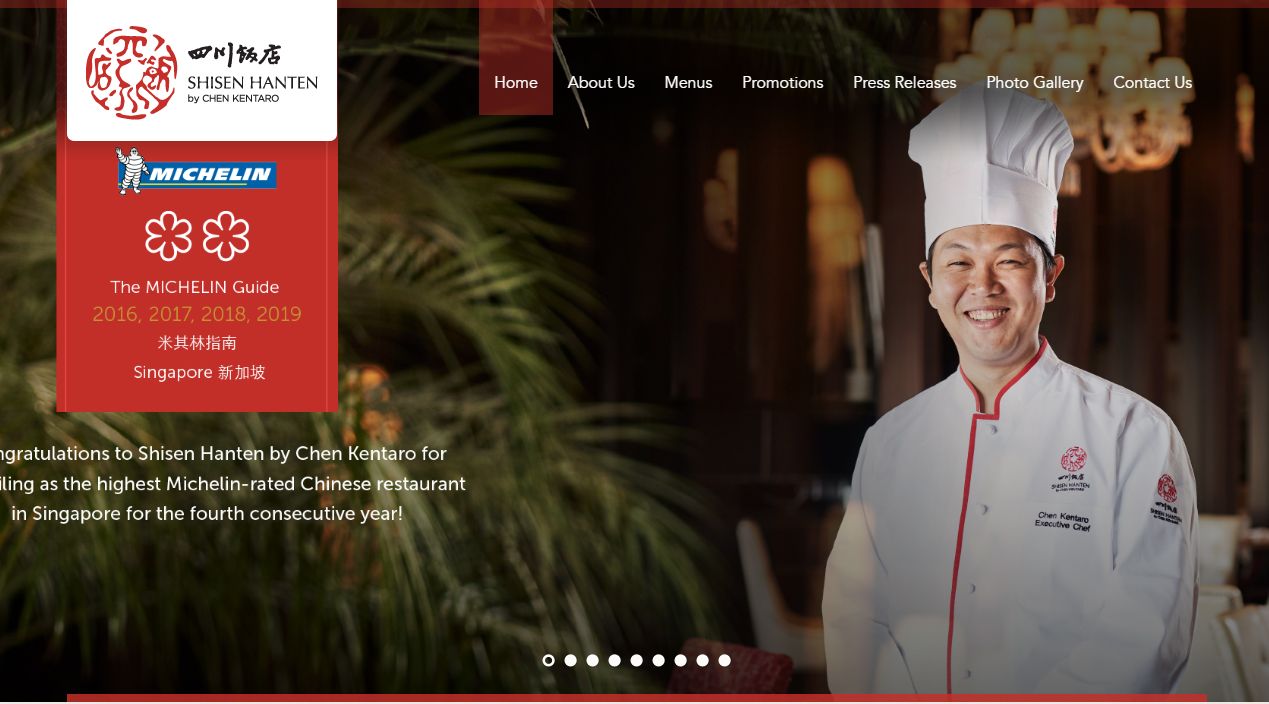View the Photo Gallery page
This screenshot has width=1269, height=704.
[1035, 82]
